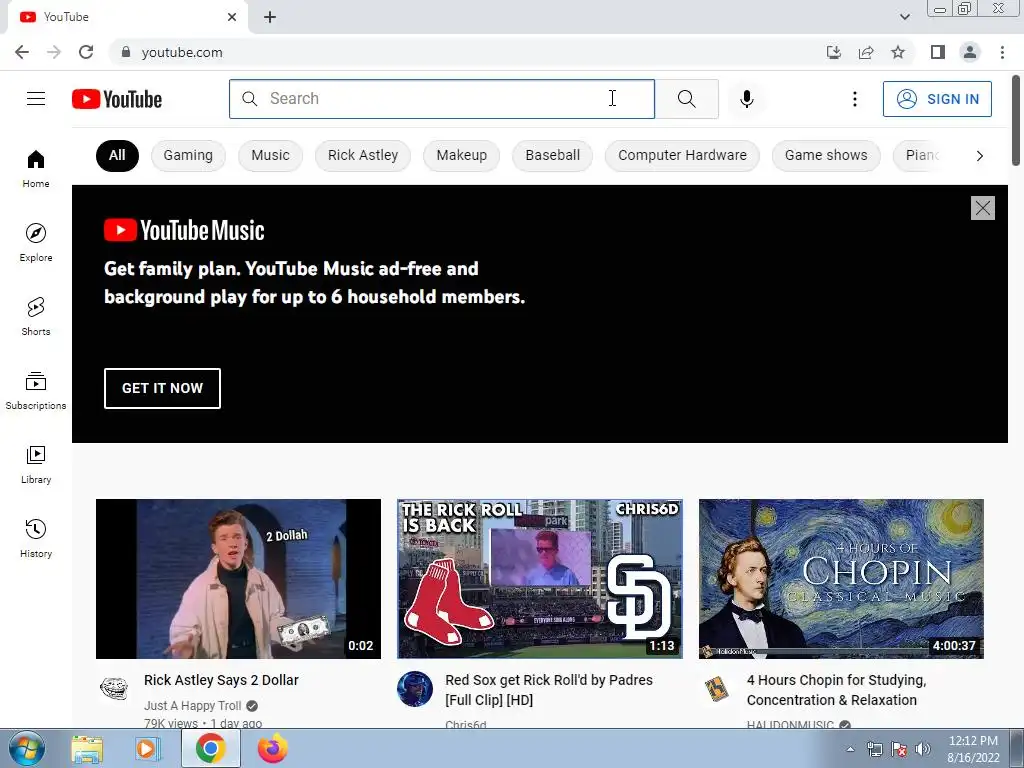Image resolution: width=1024 pixels, height=768 pixels.
Task: Open HALIDONMUSIC channel avatar
Action: (x=717, y=689)
